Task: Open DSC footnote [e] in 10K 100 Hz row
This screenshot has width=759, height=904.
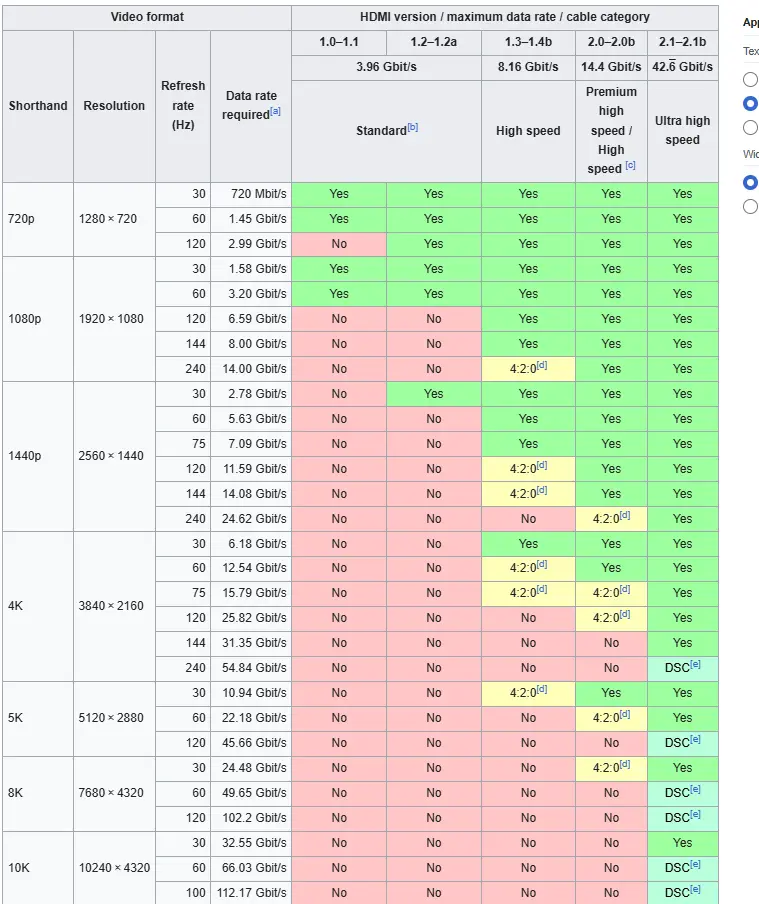Action: pyautogui.click(x=696, y=889)
